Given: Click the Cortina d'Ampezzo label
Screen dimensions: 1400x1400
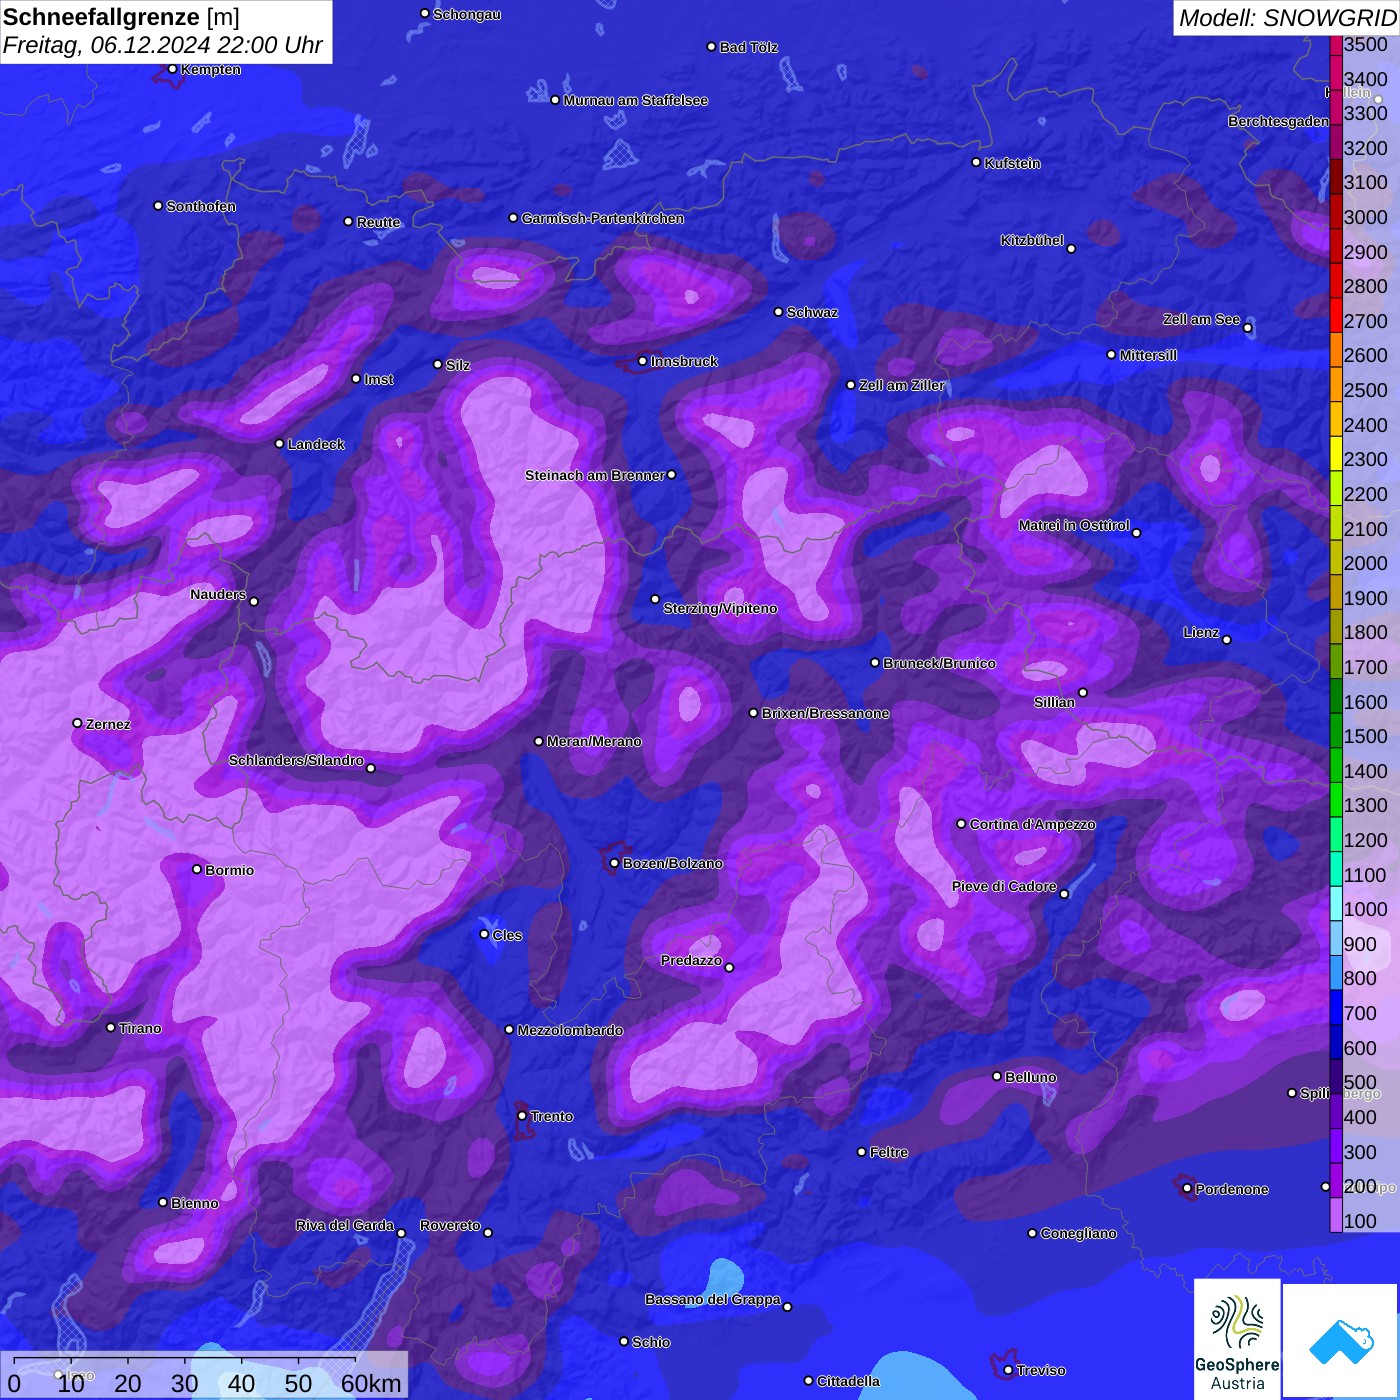Looking at the screenshot, I should point(1032,824).
